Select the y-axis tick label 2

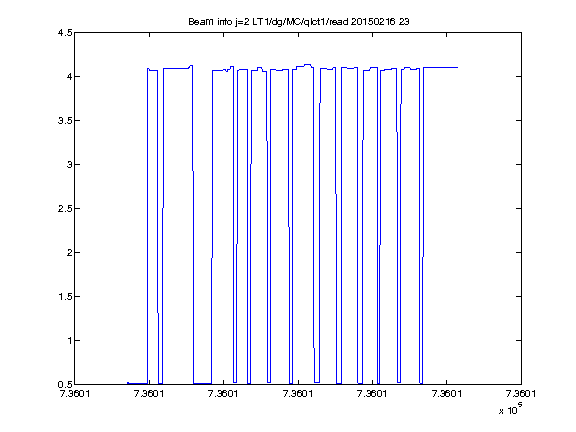click(x=69, y=253)
